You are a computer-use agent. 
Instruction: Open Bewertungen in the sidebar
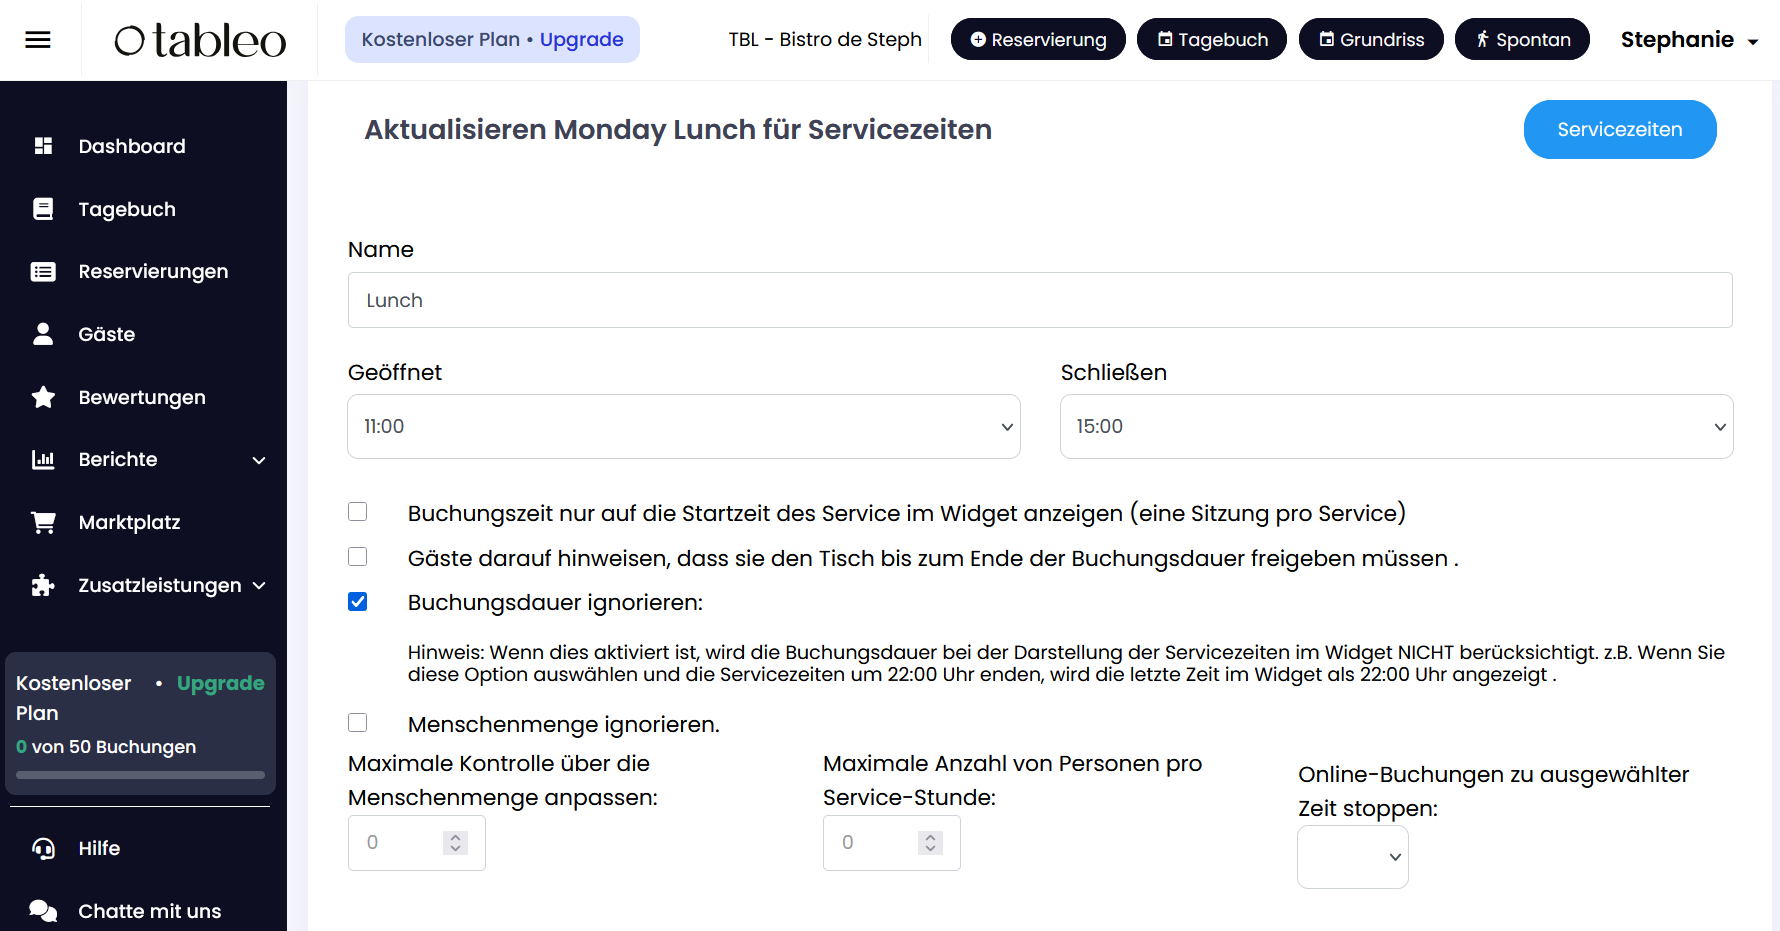point(142,397)
